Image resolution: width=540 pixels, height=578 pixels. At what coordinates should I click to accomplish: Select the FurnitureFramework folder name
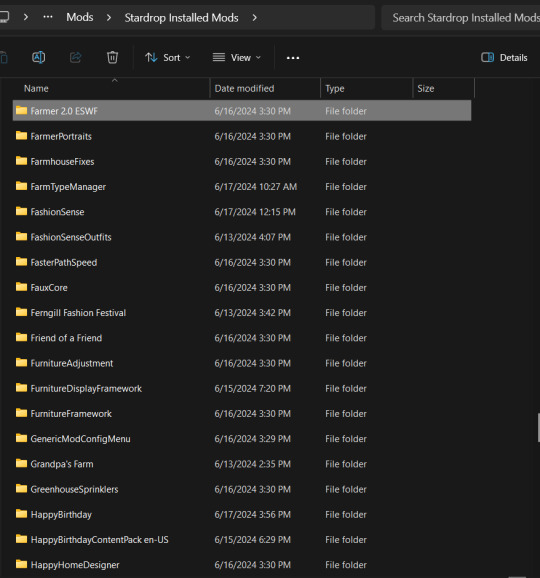(x=71, y=414)
